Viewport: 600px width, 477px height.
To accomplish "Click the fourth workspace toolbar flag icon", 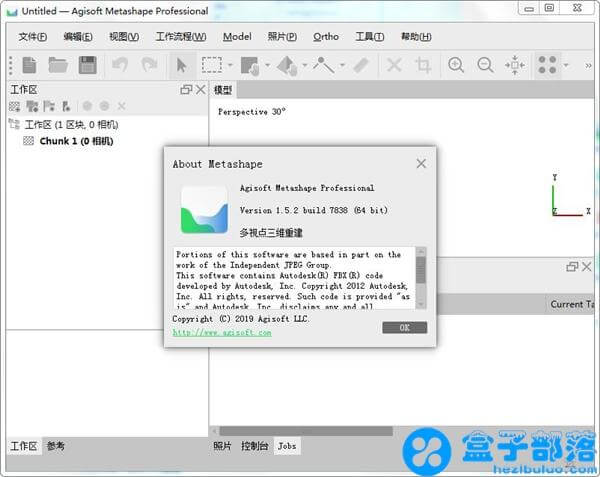I will tap(66, 106).
